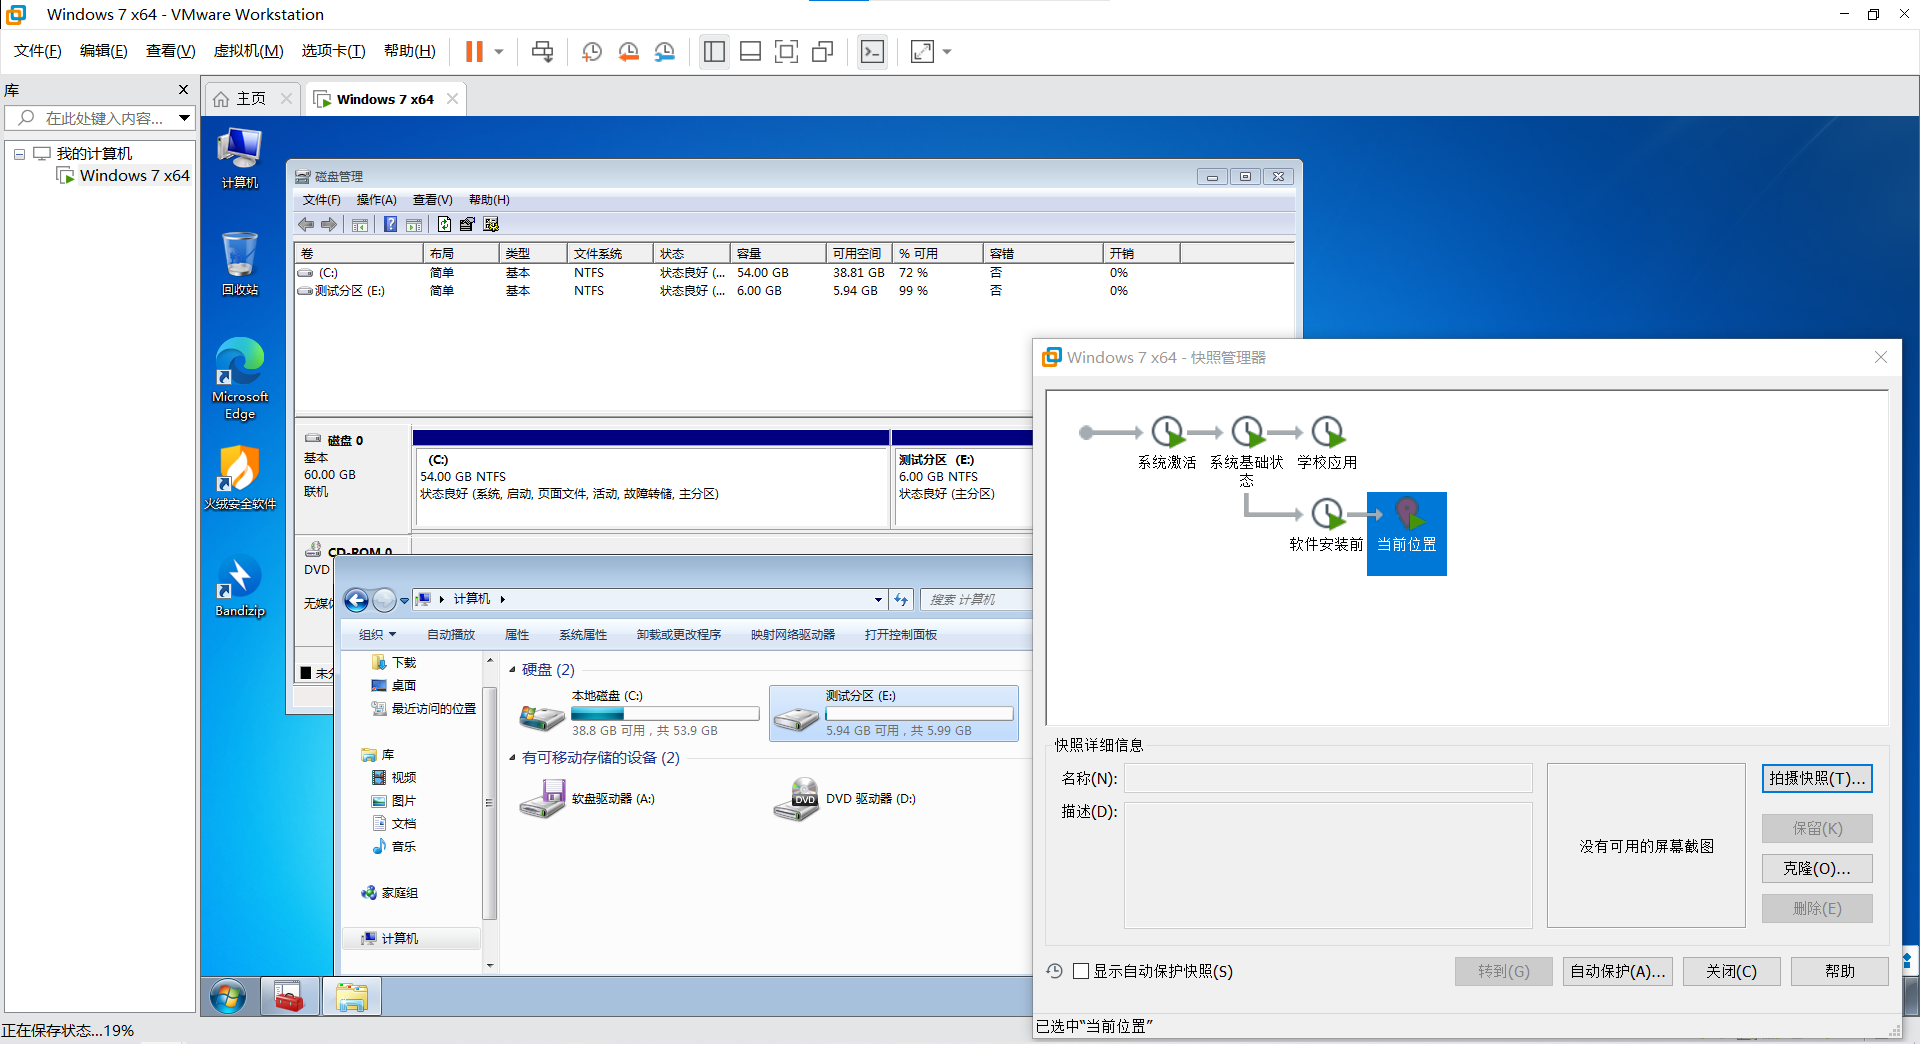Image resolution: width=1920 pixels, height=1044 pixels.
Task: Click the snapshot 名称(N) input field
Action: (x=1328, y=778)
